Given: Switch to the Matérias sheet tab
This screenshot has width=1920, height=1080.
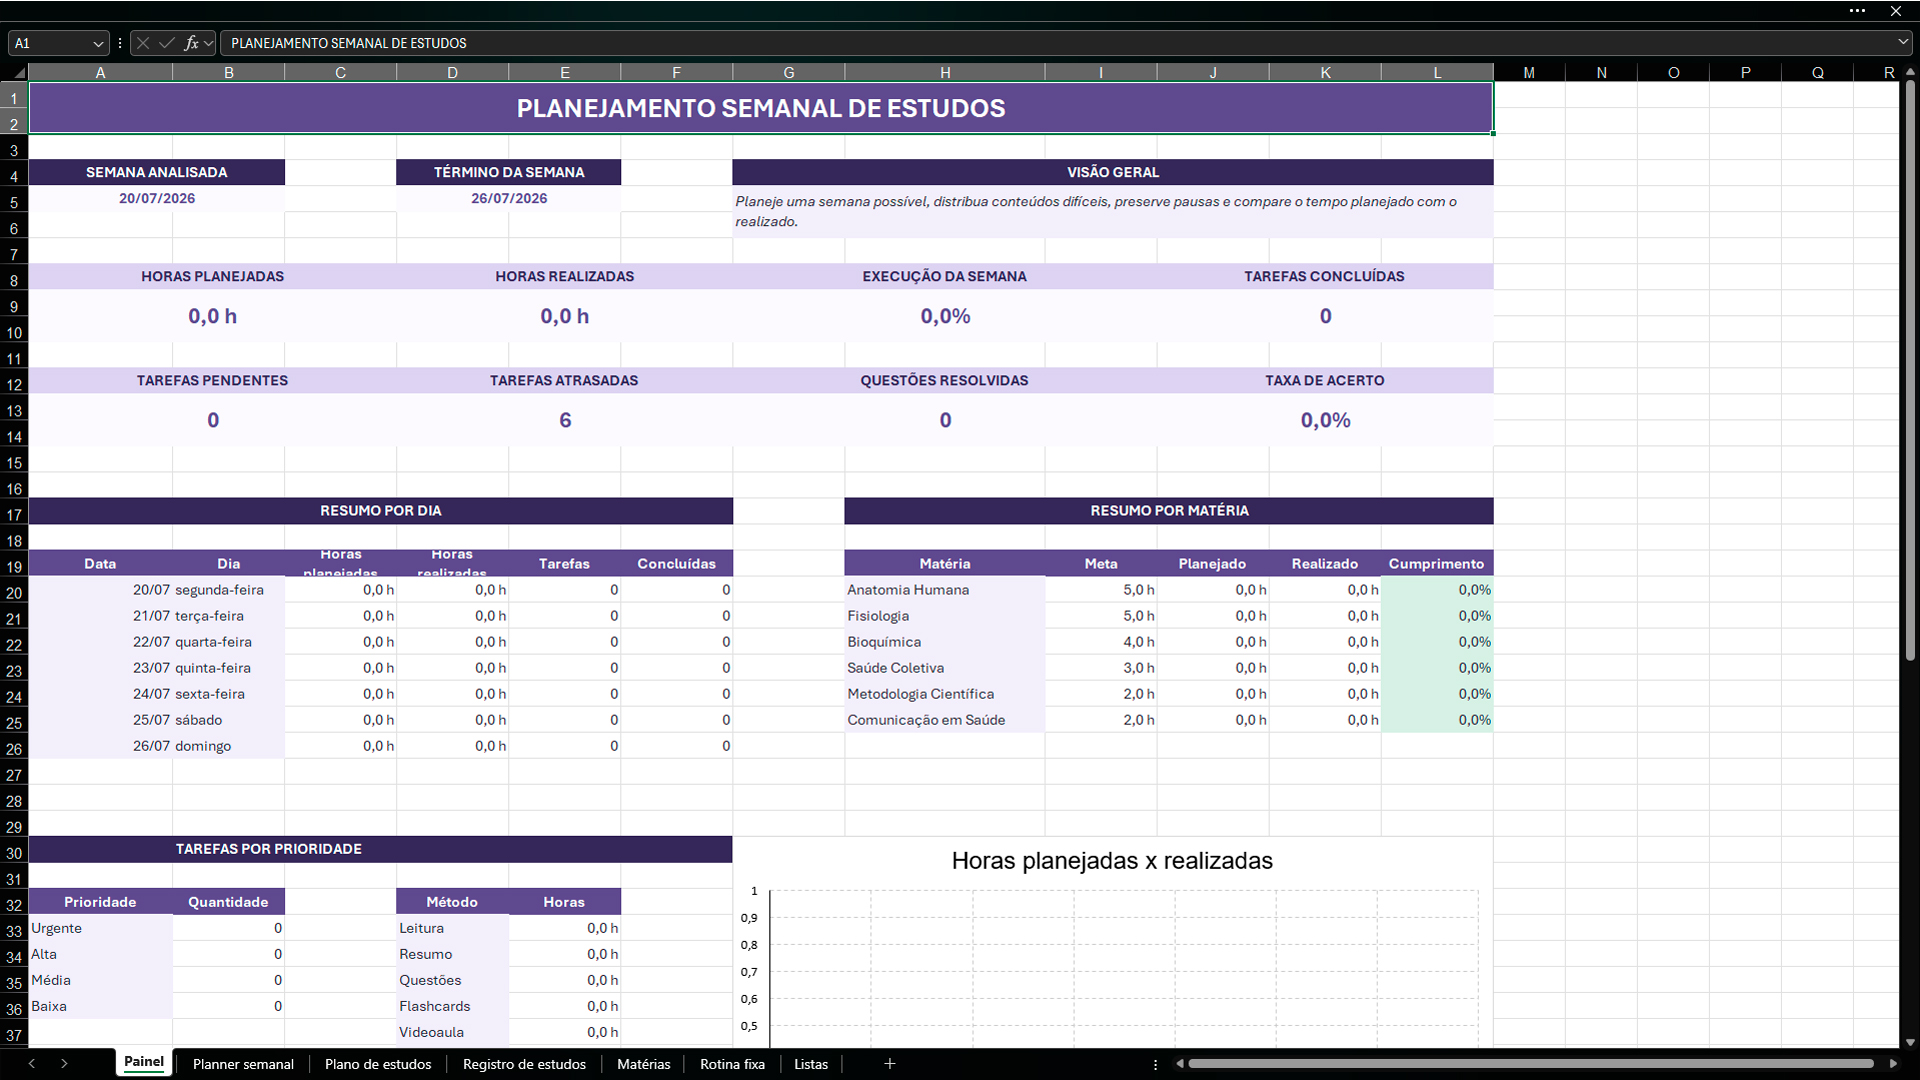Looking at the screenshot, I should pos(643,1064).
